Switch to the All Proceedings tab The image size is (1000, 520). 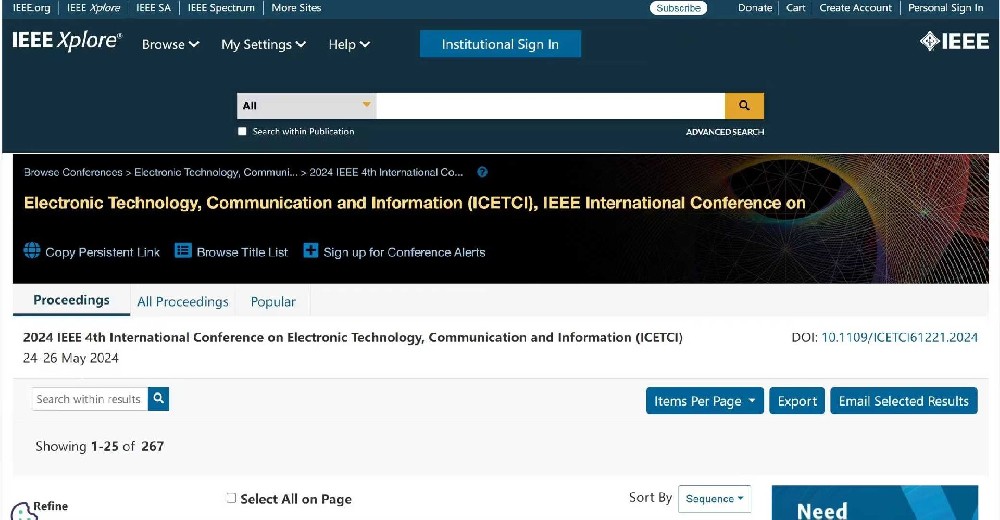[x=183, y=301]
